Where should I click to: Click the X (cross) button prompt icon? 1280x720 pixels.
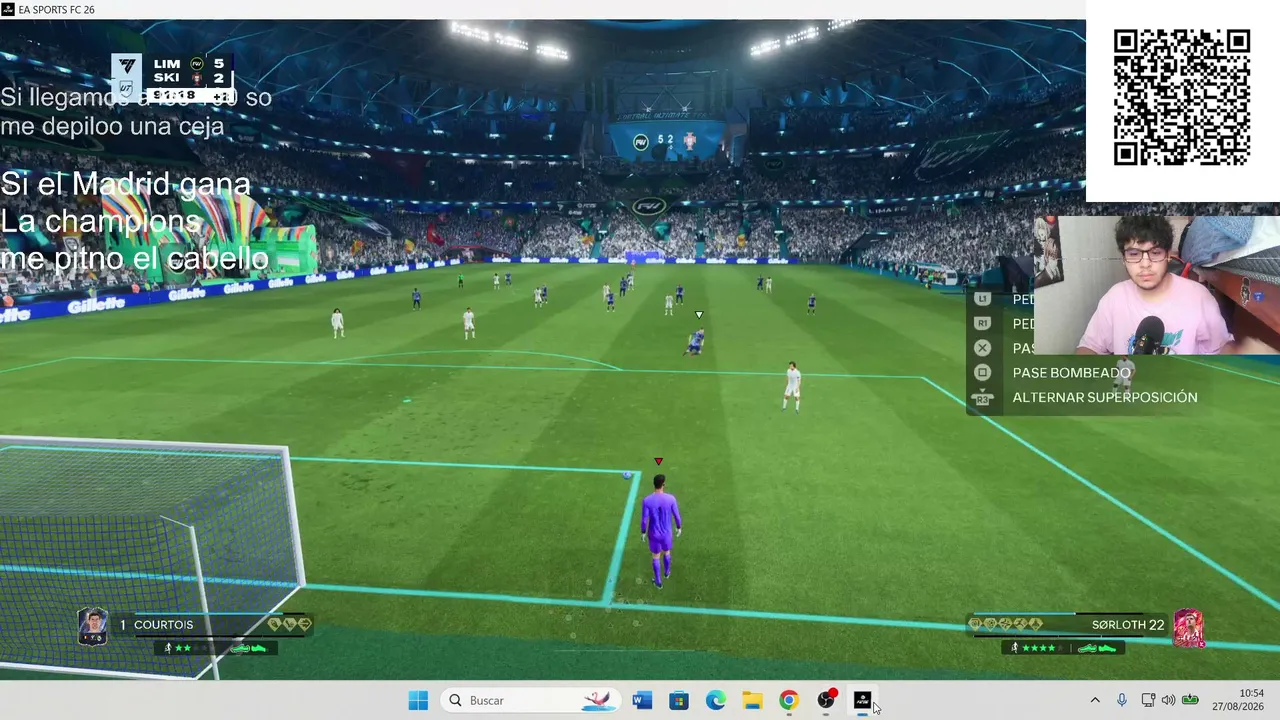tap(982, 348)
